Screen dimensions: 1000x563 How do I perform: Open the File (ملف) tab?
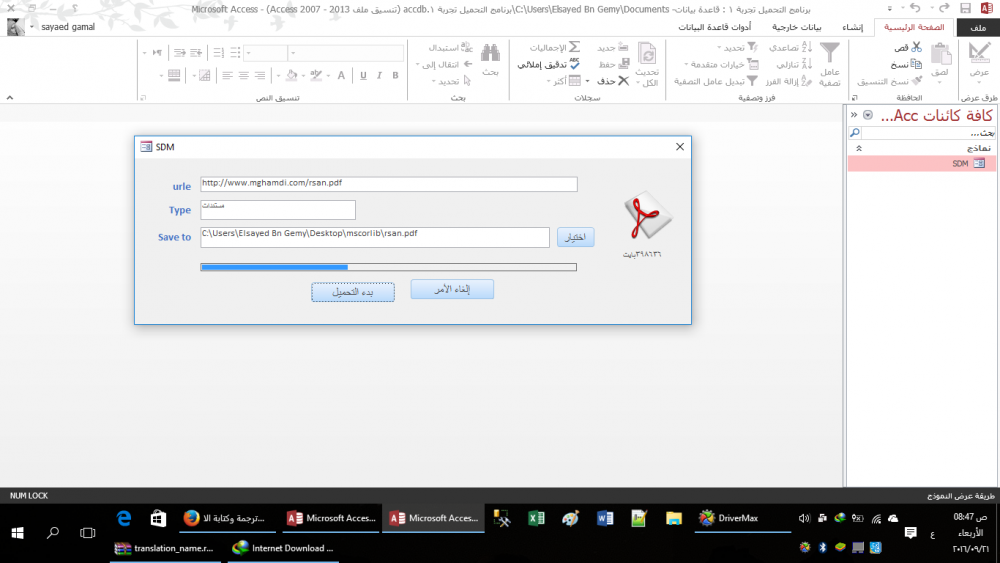tap(978, 27)
